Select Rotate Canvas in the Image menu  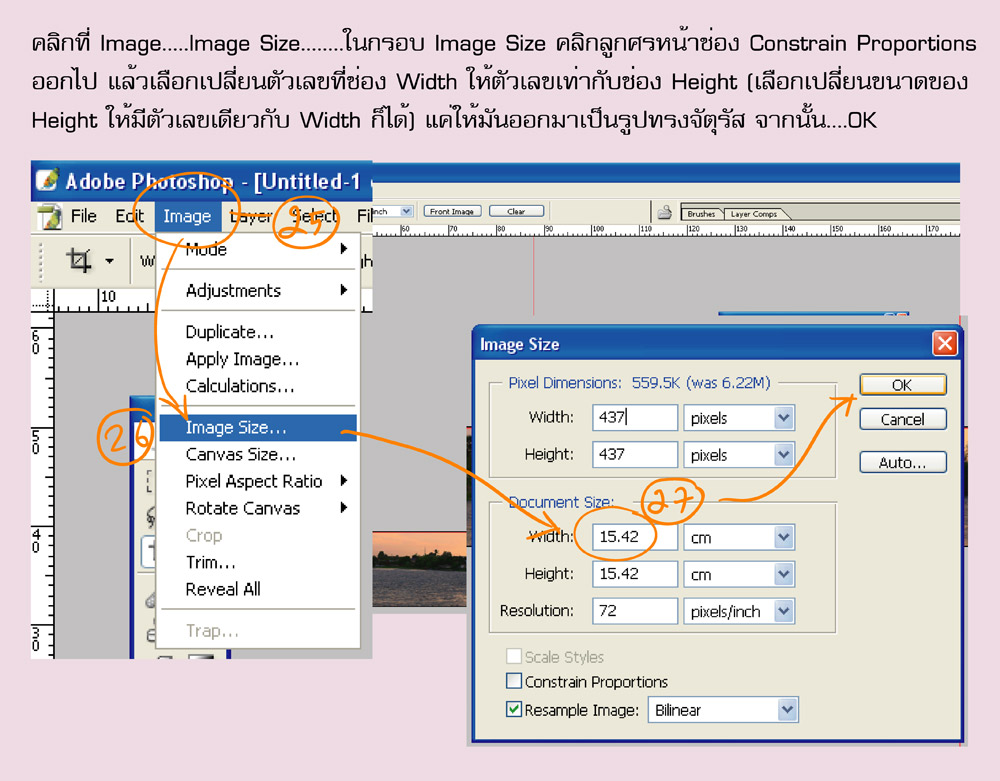[x=242, y=508]
